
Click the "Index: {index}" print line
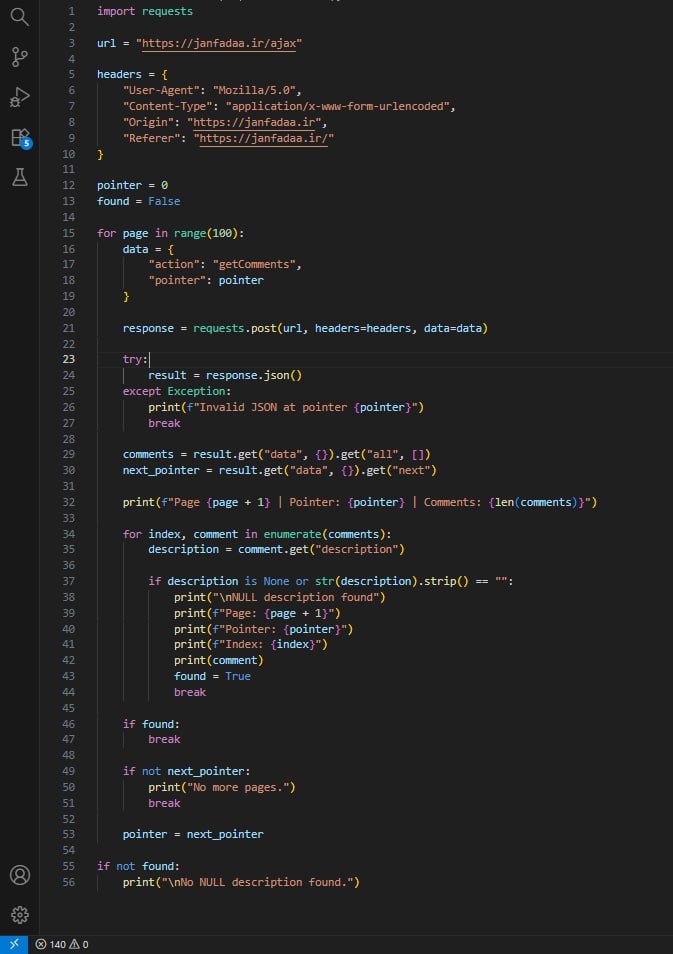tap(251, 644)
